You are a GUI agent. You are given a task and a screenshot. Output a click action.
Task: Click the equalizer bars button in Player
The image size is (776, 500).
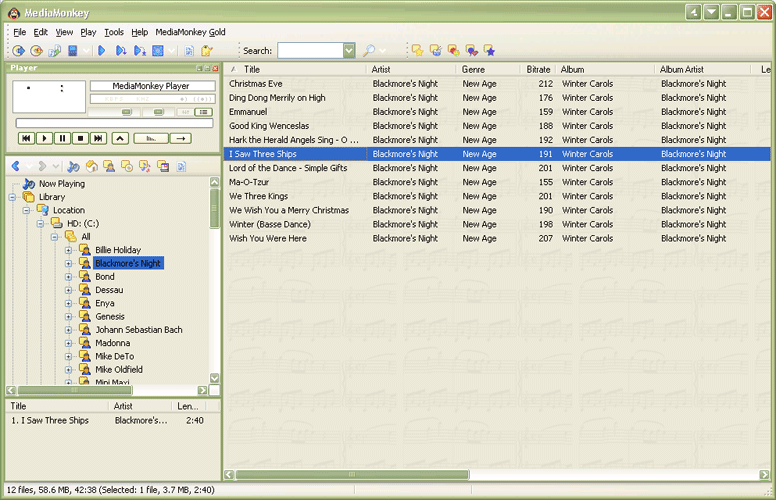151,139
